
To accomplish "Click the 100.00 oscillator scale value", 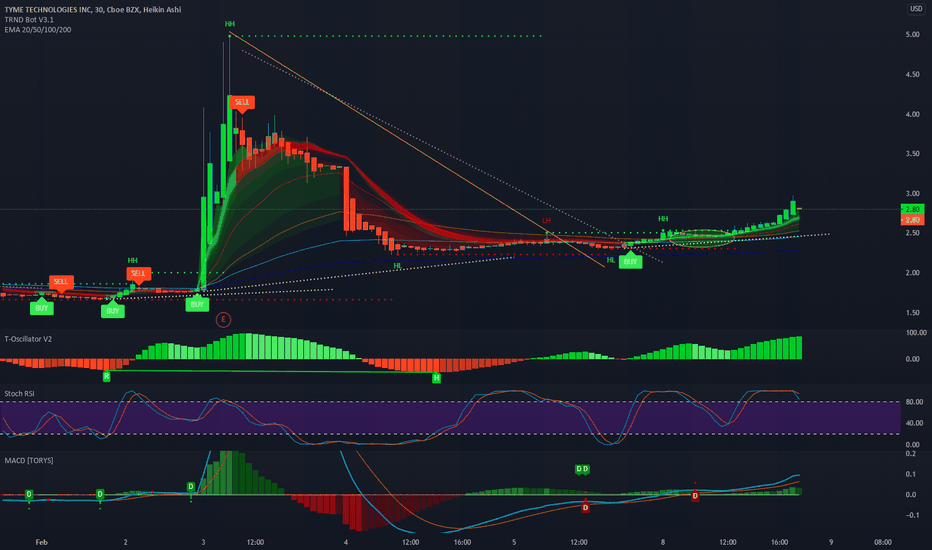I will (916, 333).
